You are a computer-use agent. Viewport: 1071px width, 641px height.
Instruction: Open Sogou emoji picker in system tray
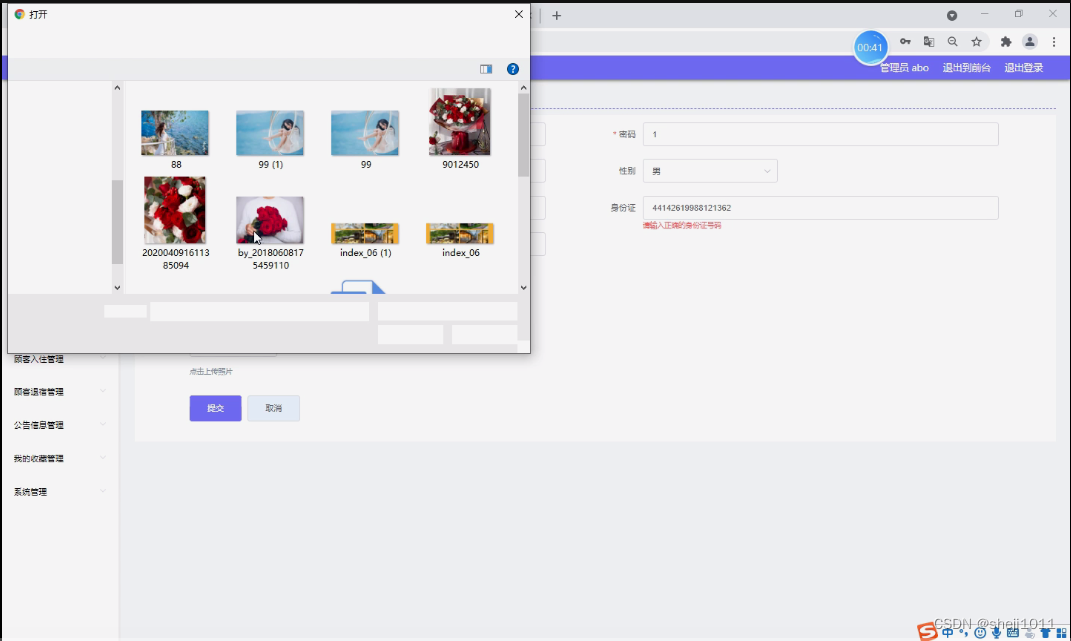[980, 632]
